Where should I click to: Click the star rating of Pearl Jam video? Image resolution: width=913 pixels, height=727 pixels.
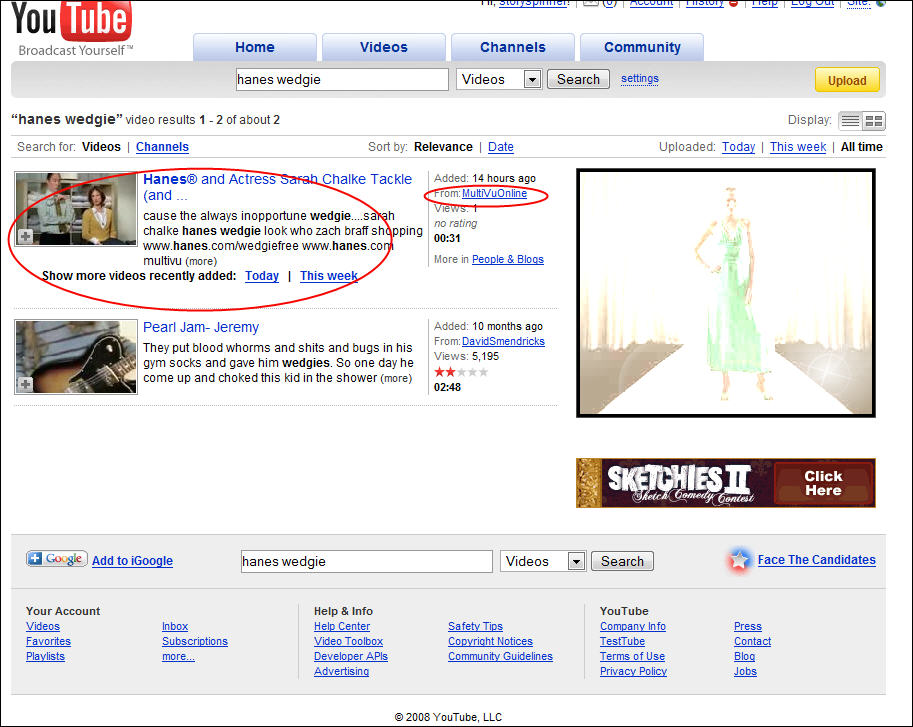pos(461,372)
